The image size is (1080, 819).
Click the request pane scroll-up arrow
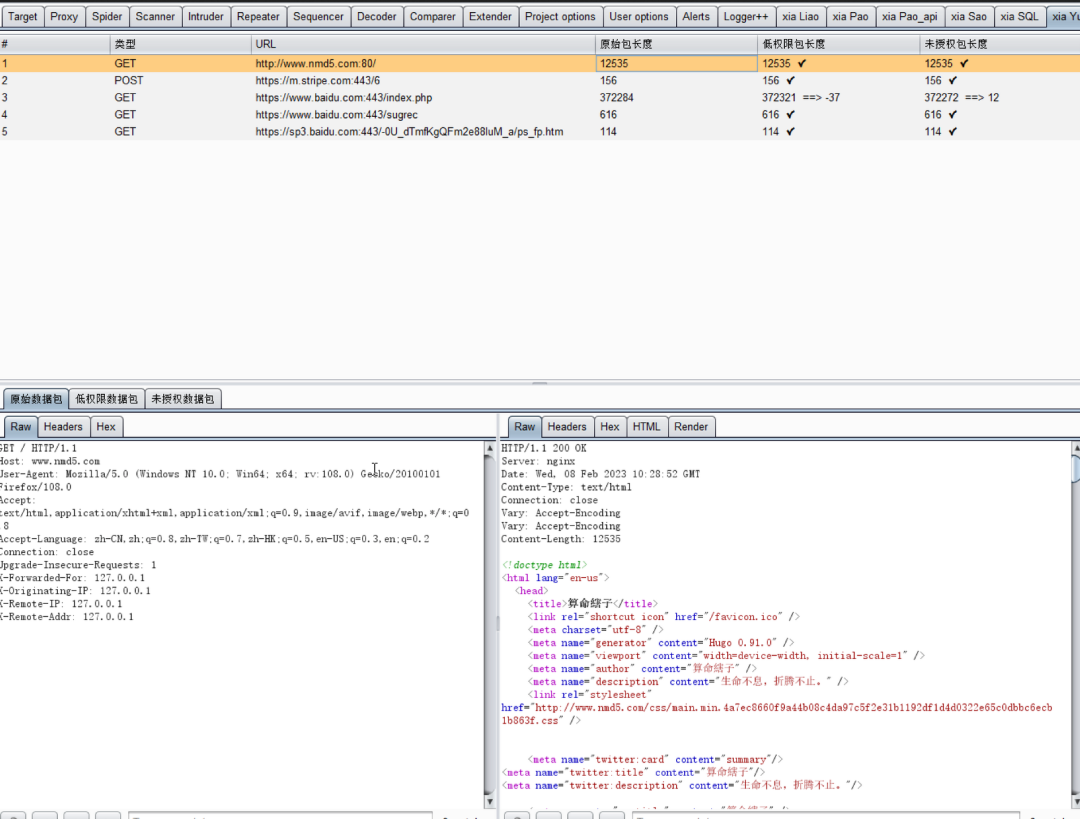[x=490, y=448]
